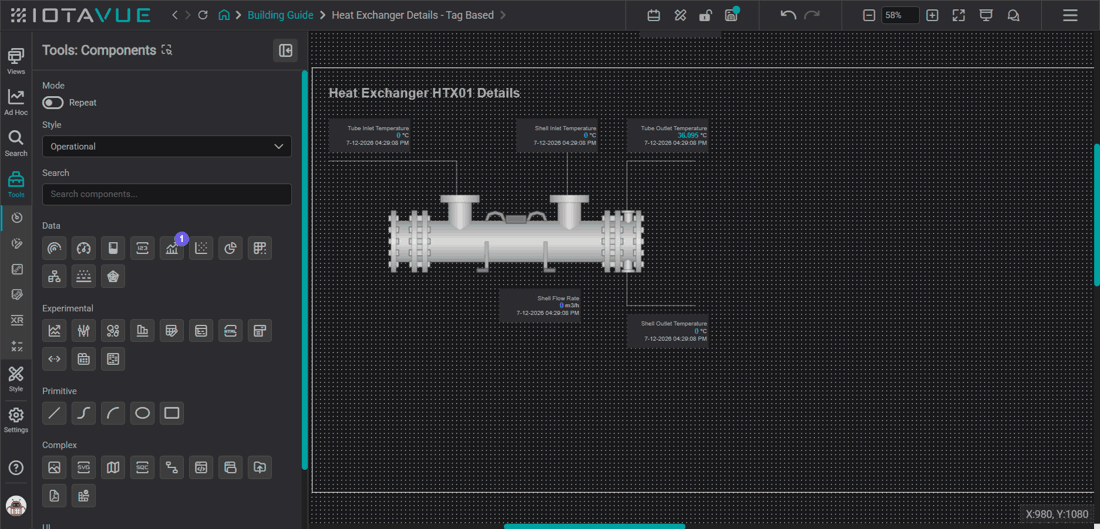Screen dimensions: 1100x529
Task: Select the experimental HTML component
Action: (x=231, y=330)
